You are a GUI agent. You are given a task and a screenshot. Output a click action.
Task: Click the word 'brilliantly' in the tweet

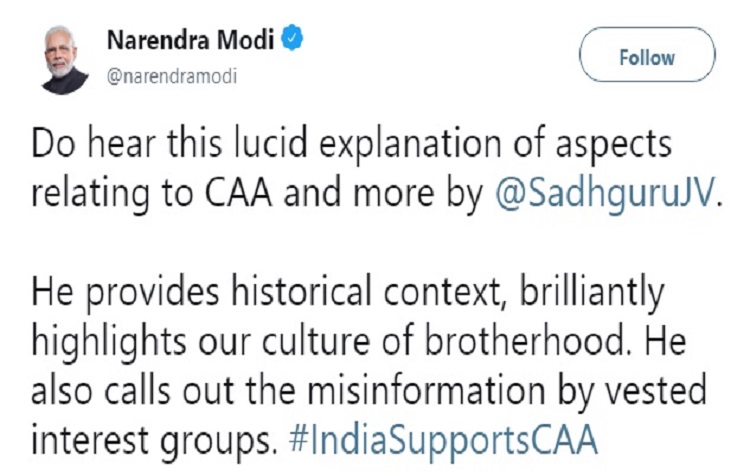pos(592,292)
